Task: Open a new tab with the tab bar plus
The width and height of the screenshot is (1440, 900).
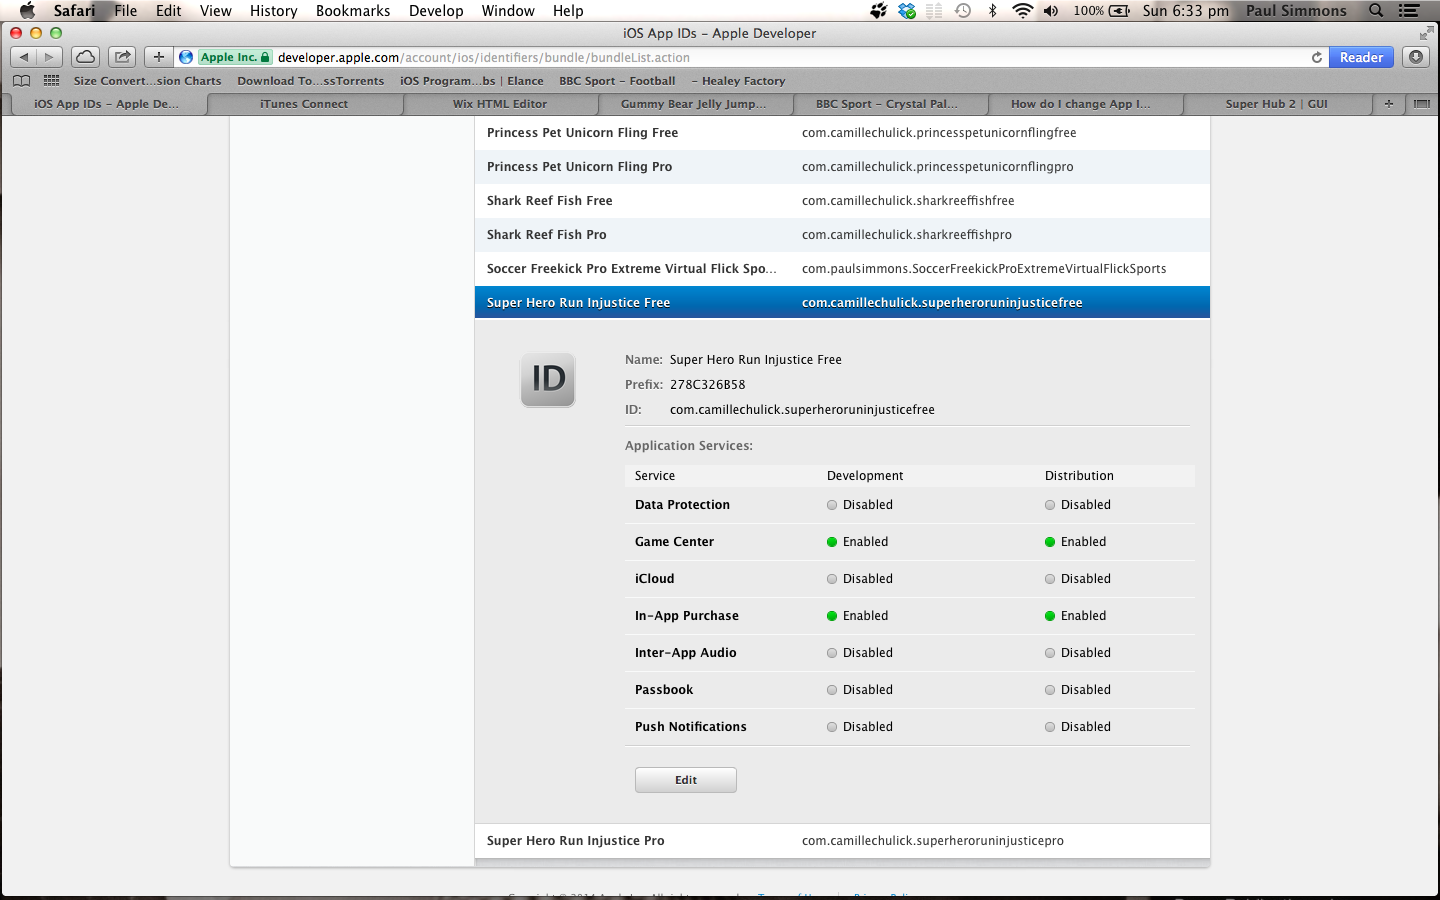Action: point(1388,104)
